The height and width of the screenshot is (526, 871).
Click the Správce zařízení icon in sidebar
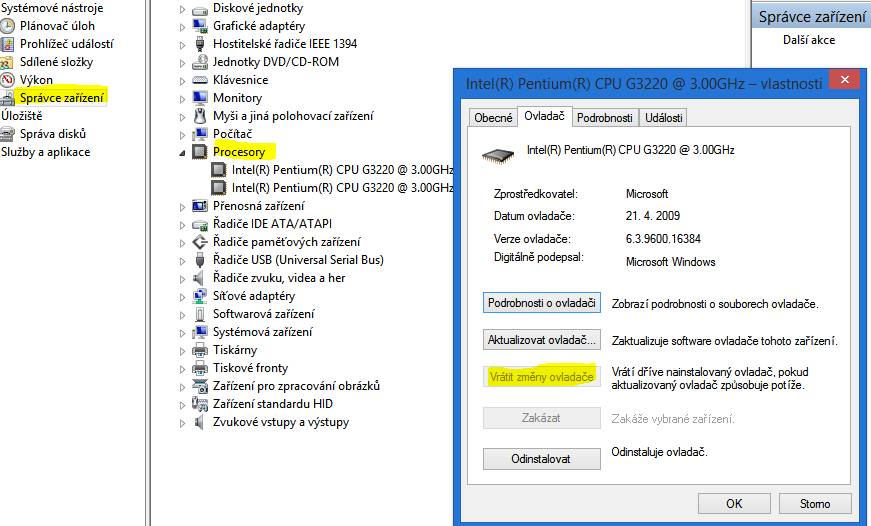8,98
